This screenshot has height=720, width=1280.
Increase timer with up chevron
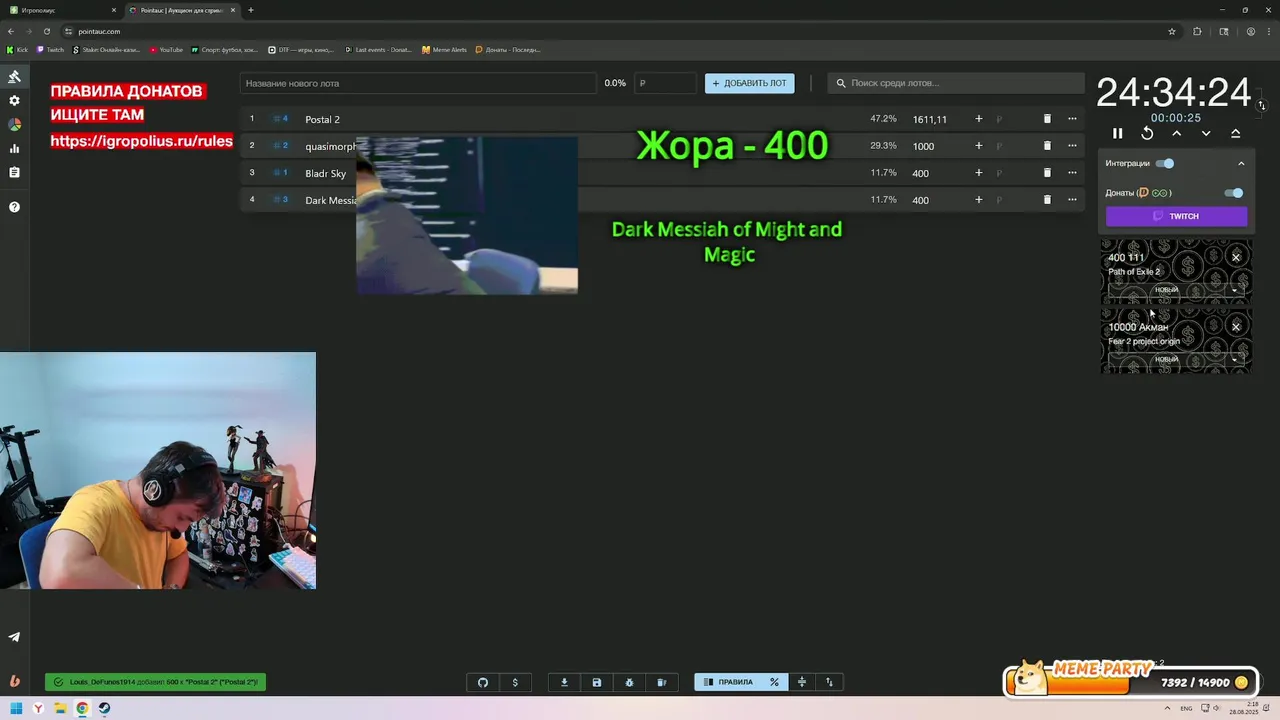(1176, 134)
